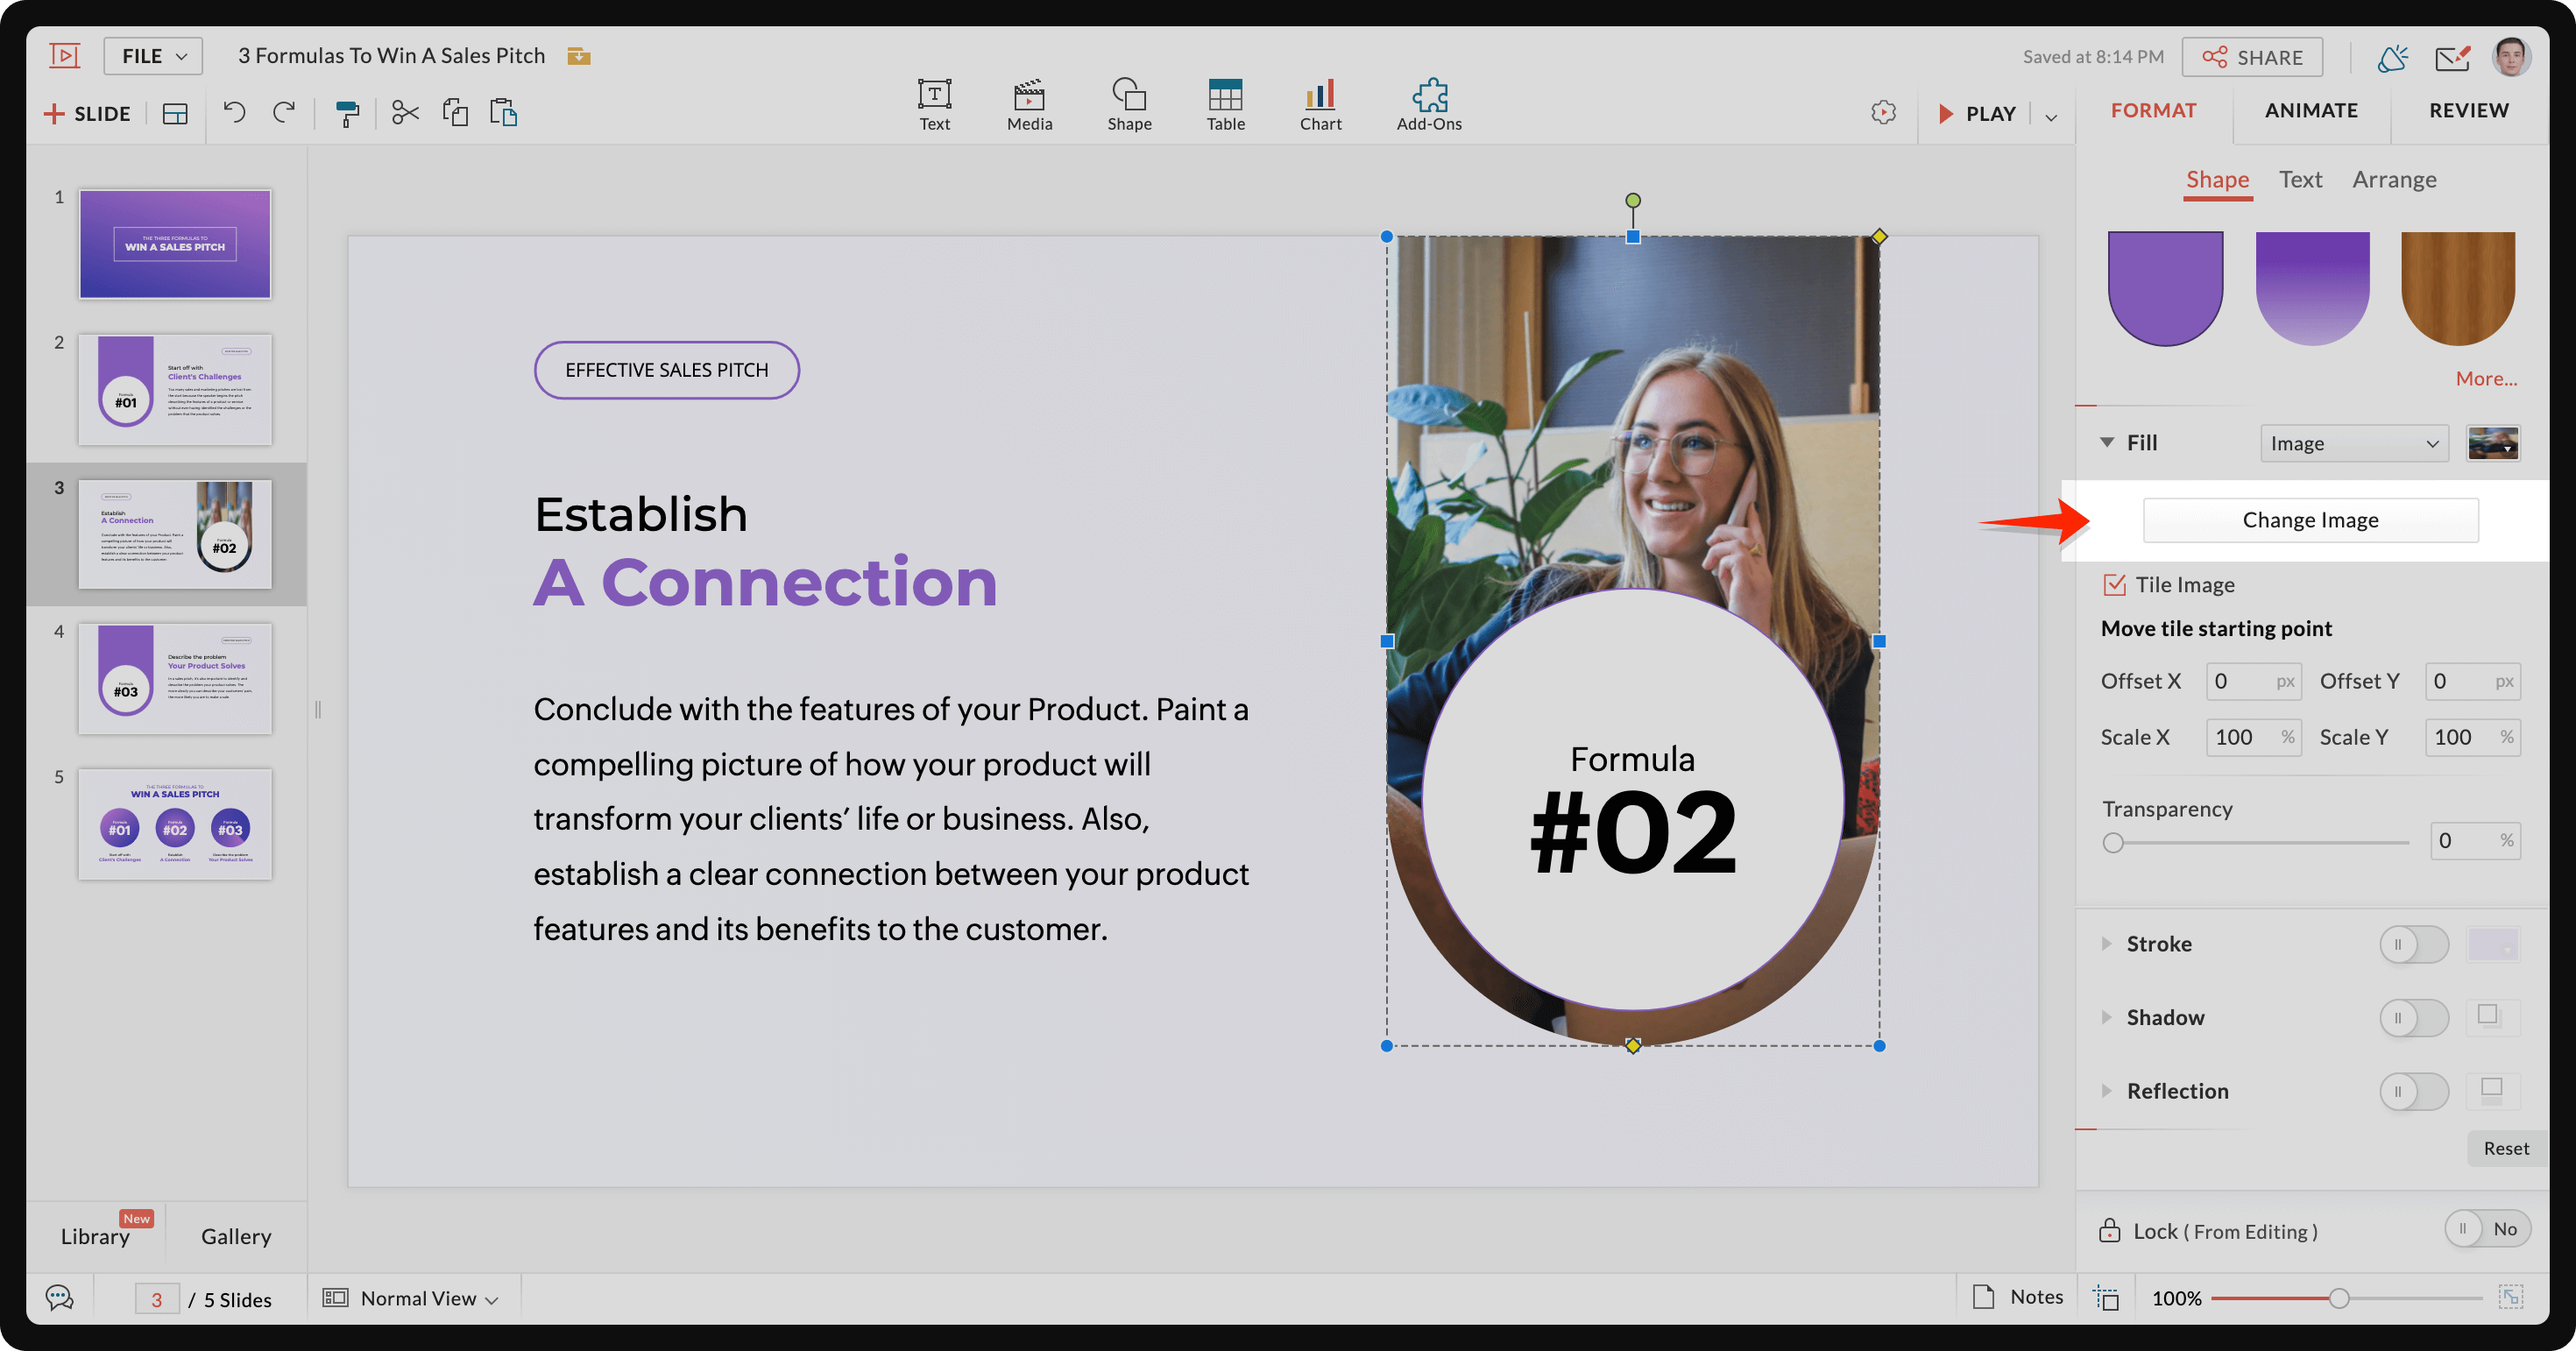This screenshot has width=2576, height=1351.
Task: Drag the Transparency slider
Action: click(2112, 842)
